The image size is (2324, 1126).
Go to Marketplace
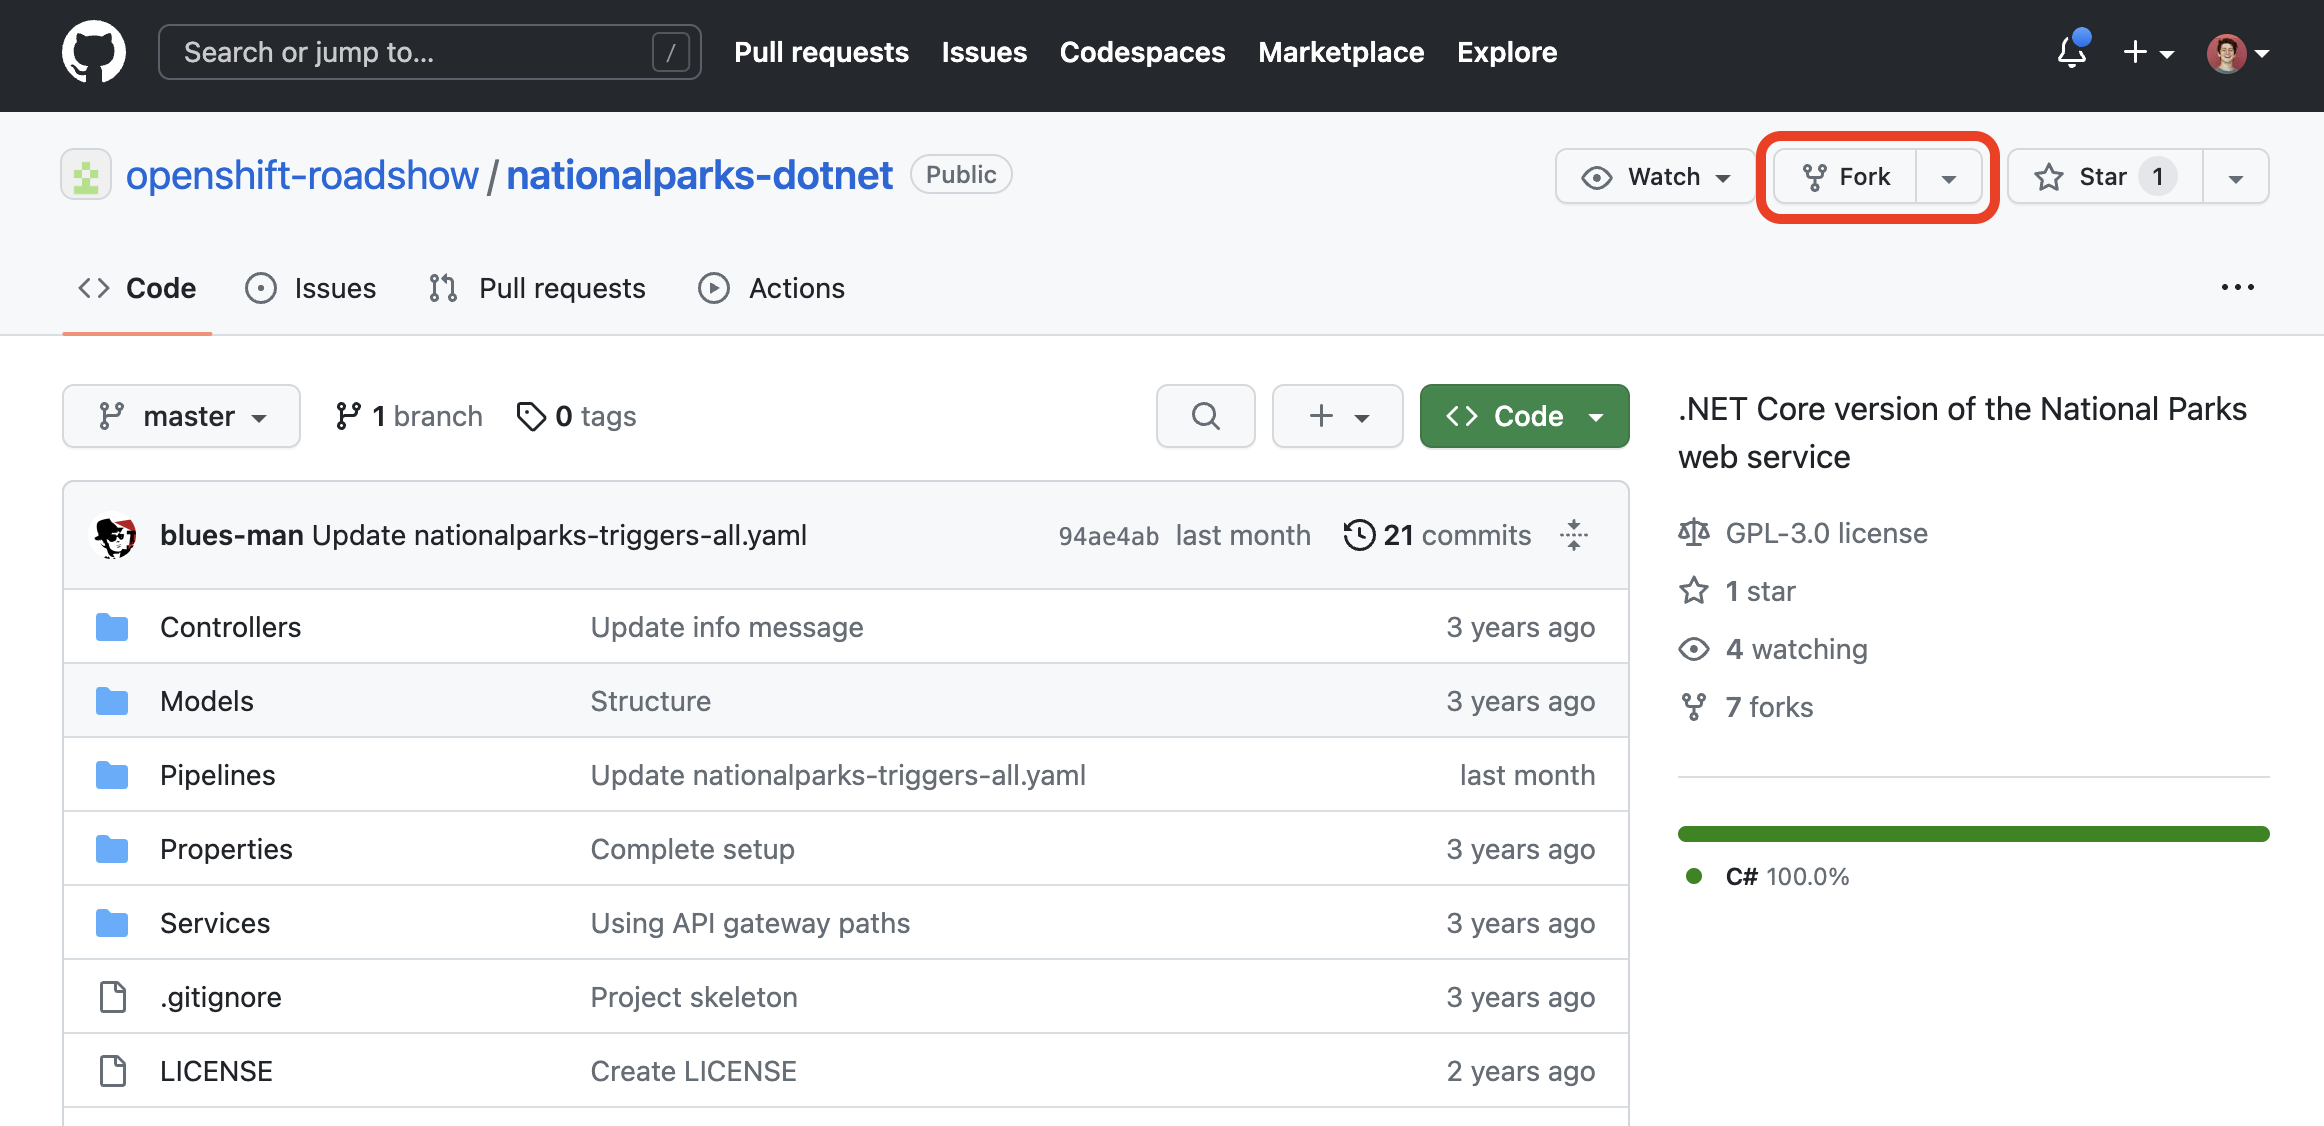click(x=1341, y=52)
